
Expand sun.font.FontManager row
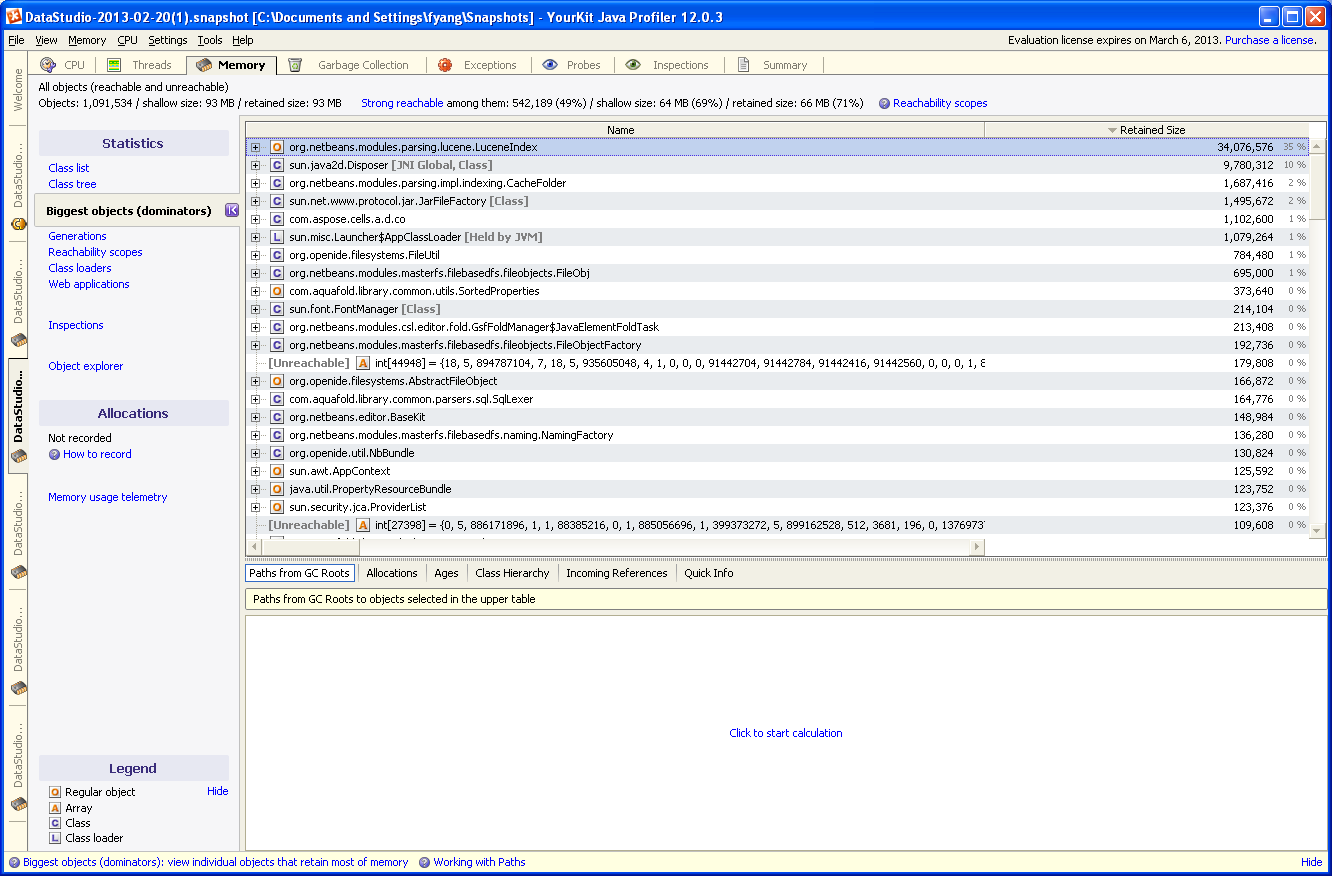(255, 309)
